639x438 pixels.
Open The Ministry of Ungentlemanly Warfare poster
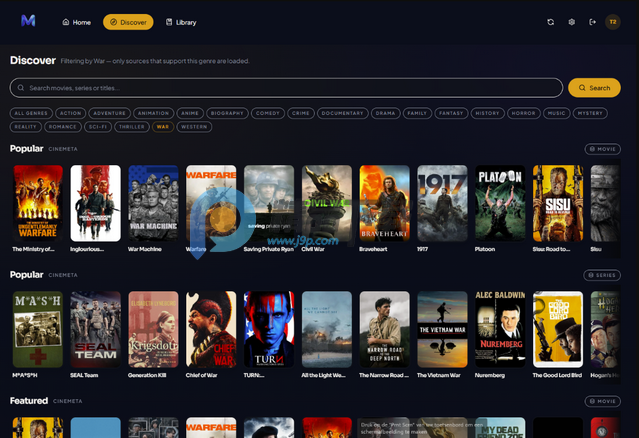click(38, 203)
